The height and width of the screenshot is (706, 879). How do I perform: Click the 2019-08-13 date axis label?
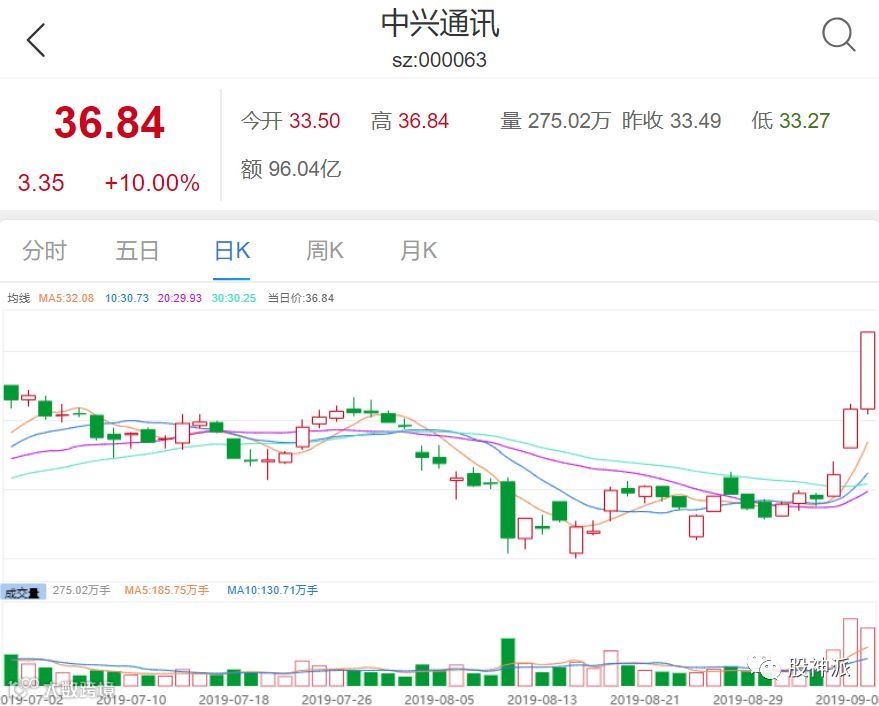(542, 699)
